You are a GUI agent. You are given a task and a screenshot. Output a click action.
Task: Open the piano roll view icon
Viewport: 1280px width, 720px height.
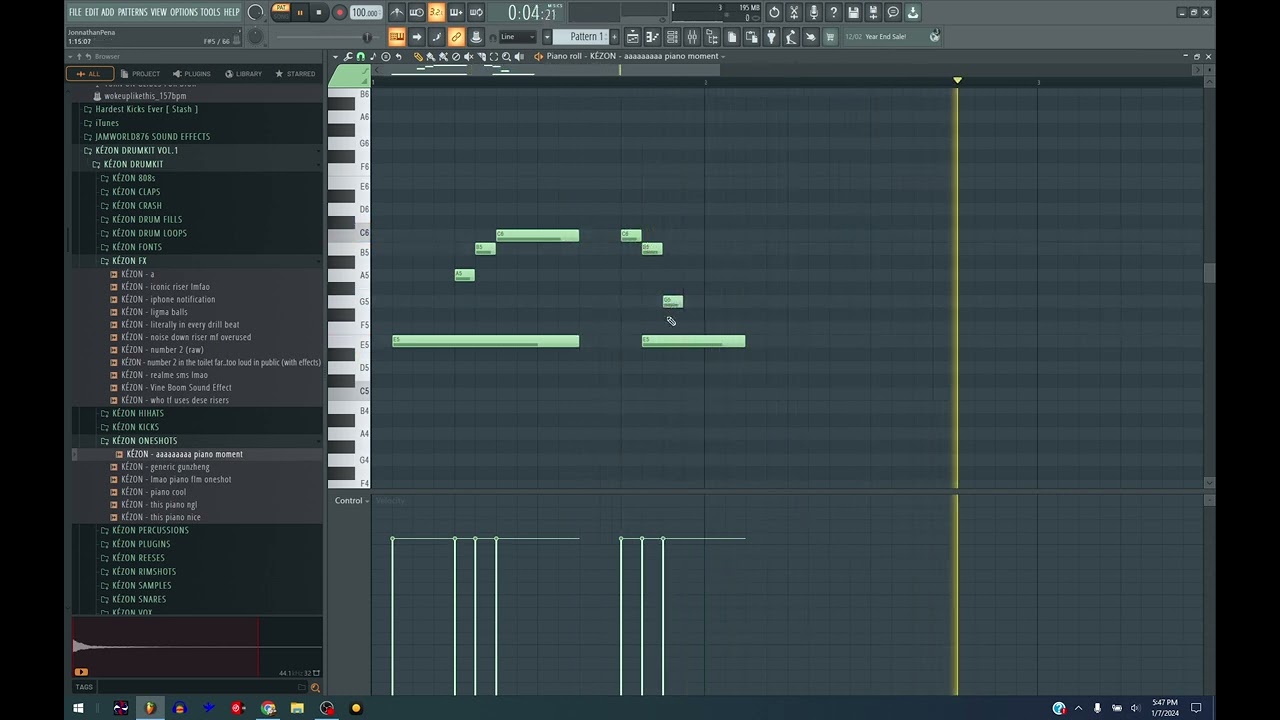click(x=652, y=36)
